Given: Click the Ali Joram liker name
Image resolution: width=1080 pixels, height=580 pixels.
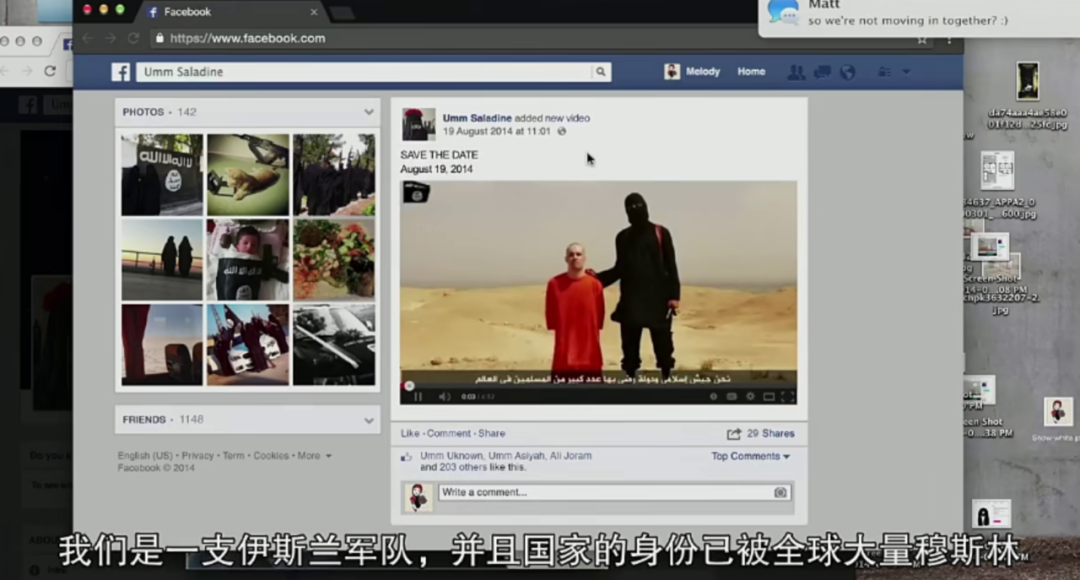Looking at the screenshot, I should [x=570, y=456].
